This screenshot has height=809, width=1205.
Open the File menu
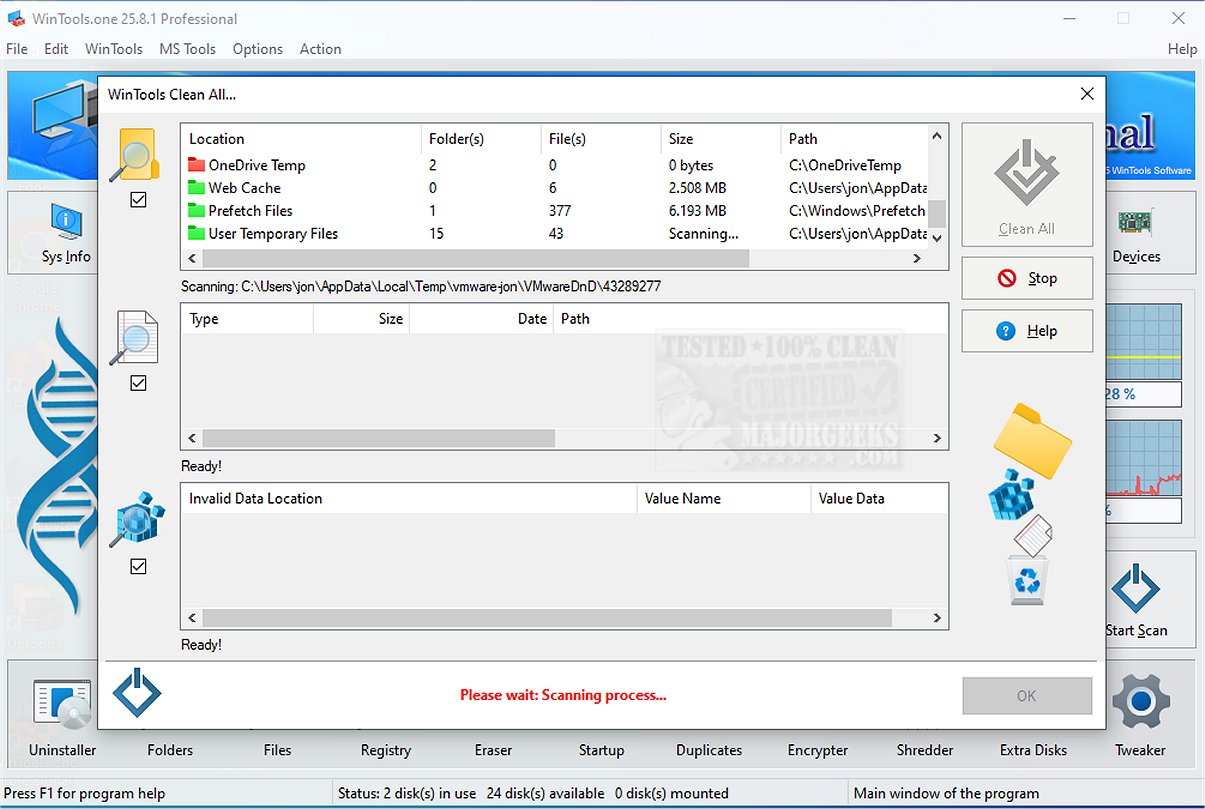coord(17,49)
